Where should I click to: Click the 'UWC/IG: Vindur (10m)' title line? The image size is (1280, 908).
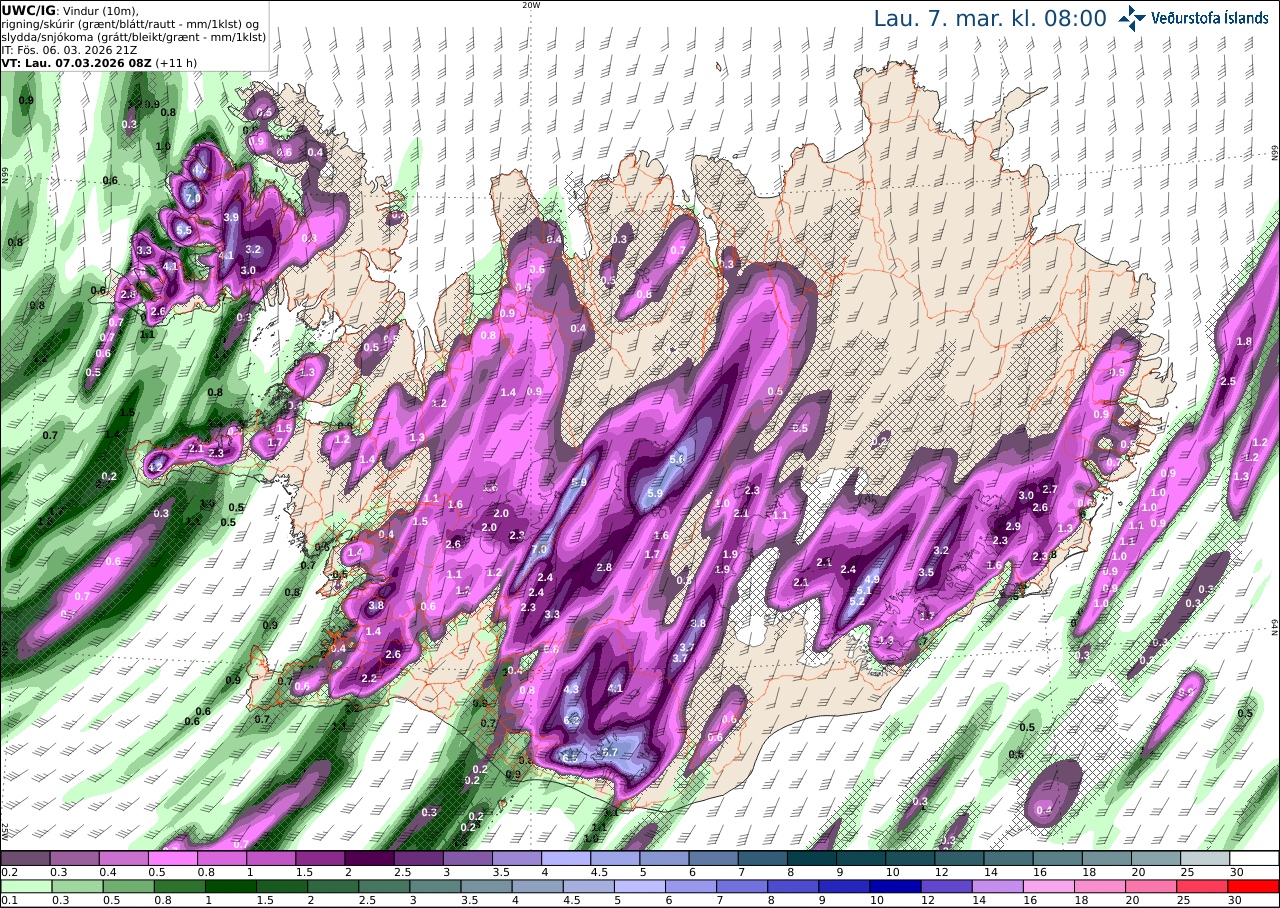(70, 9)
